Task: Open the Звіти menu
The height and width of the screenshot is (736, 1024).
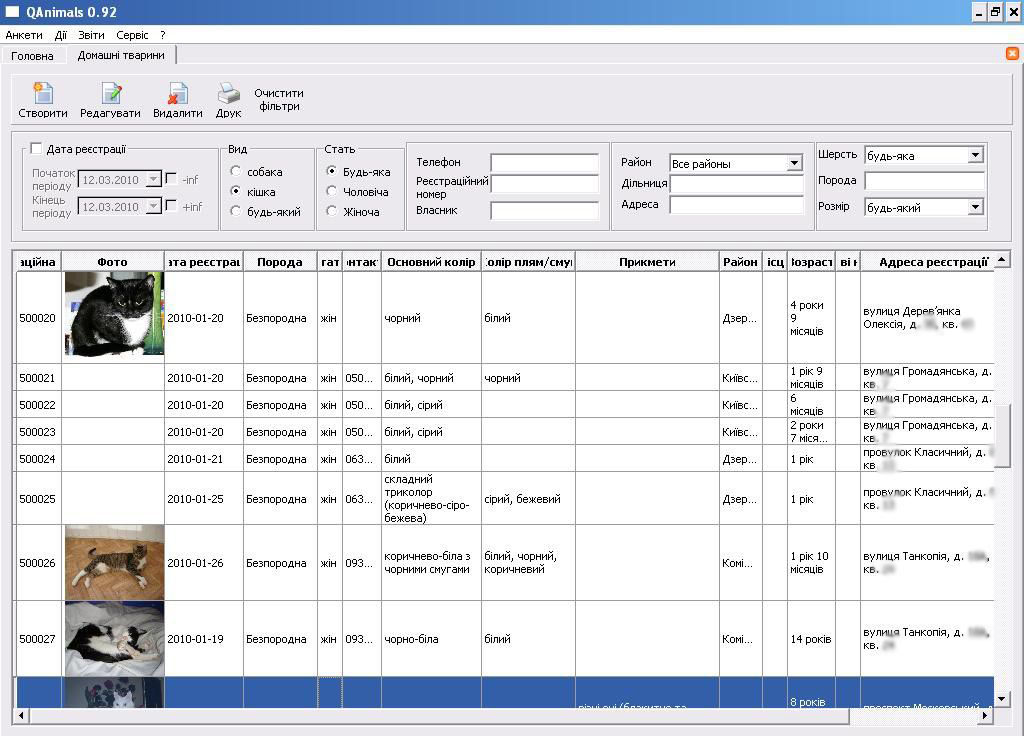Action: coord(91,35)
